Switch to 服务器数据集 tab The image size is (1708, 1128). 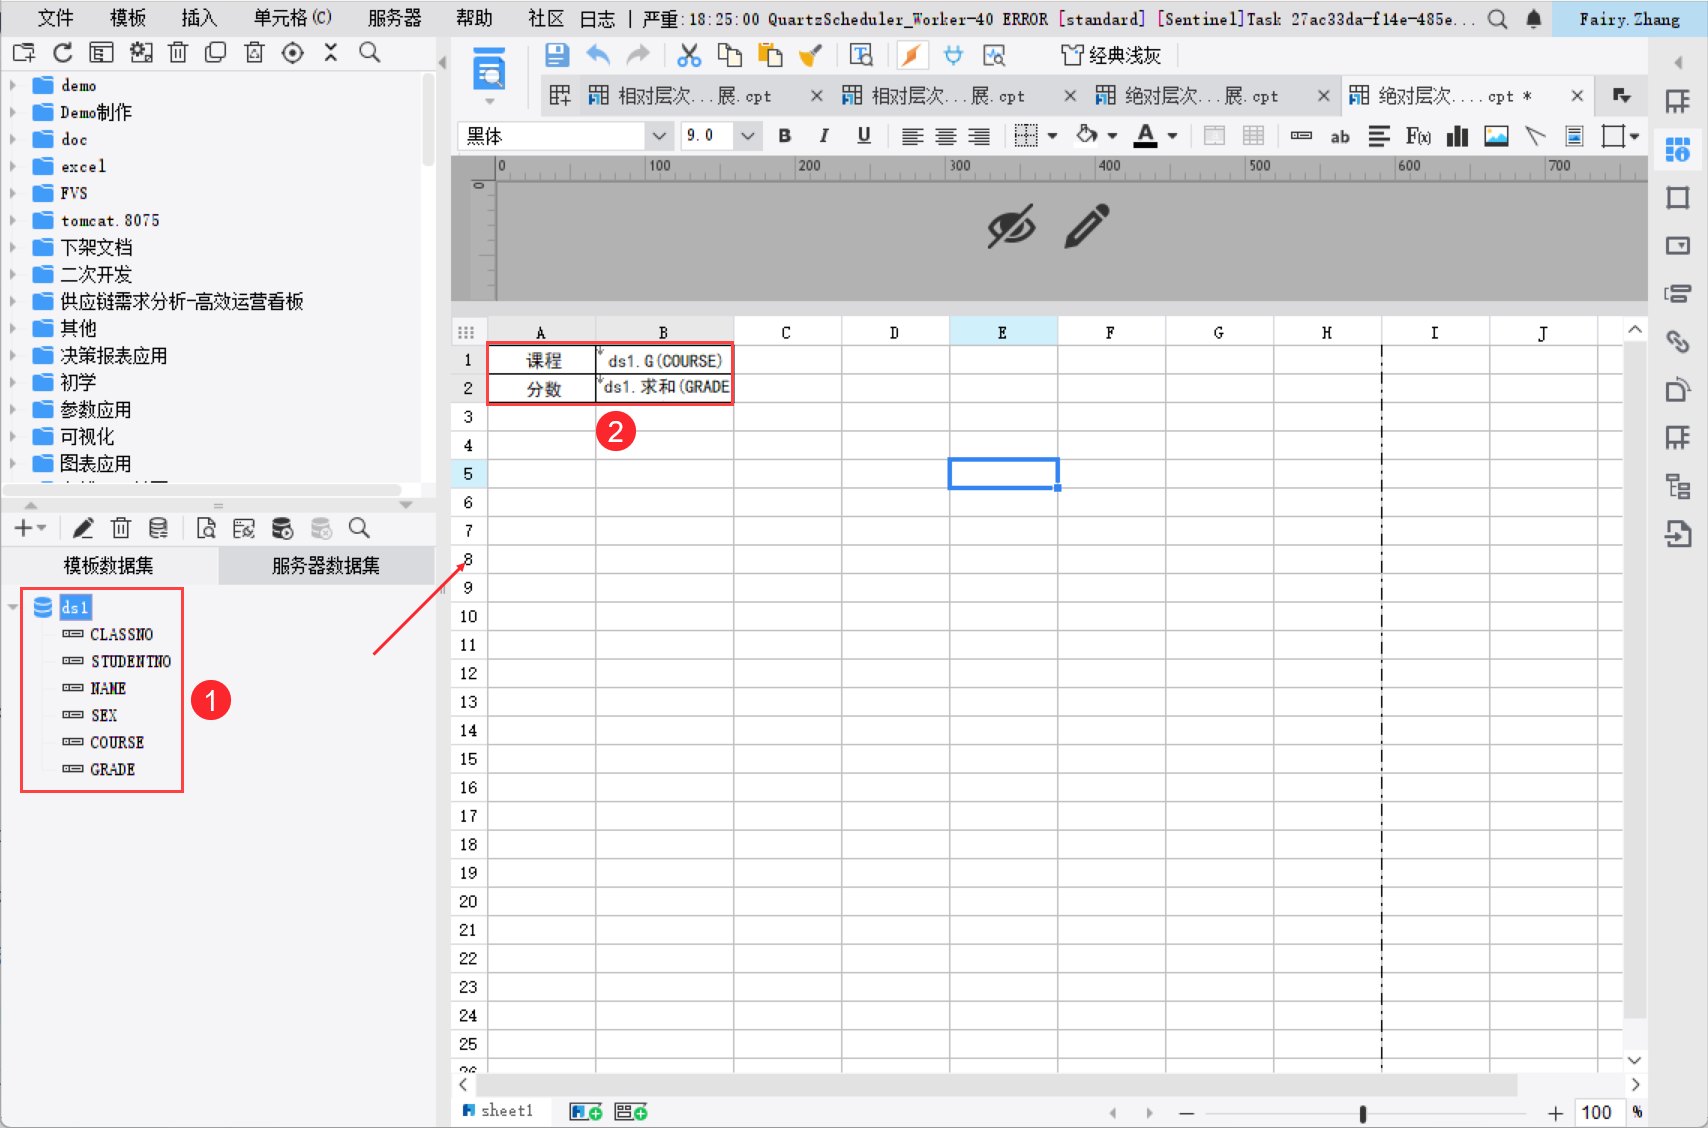(326, 566)
